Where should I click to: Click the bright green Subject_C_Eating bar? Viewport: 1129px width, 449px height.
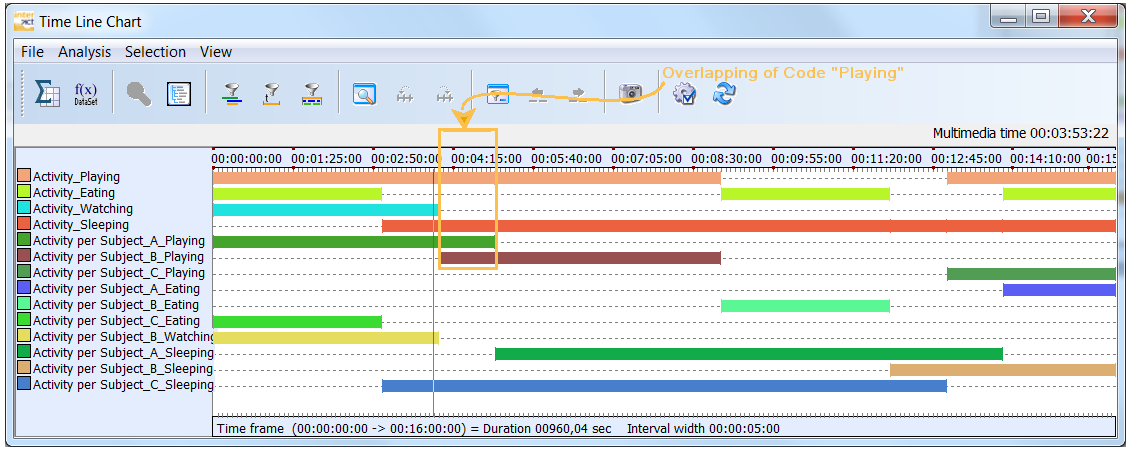tap(297, 322)
